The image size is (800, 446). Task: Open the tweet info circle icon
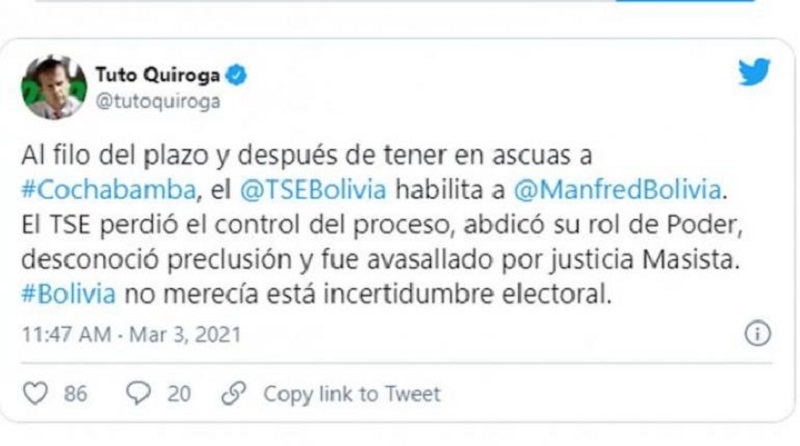click(x=758, y=334)
